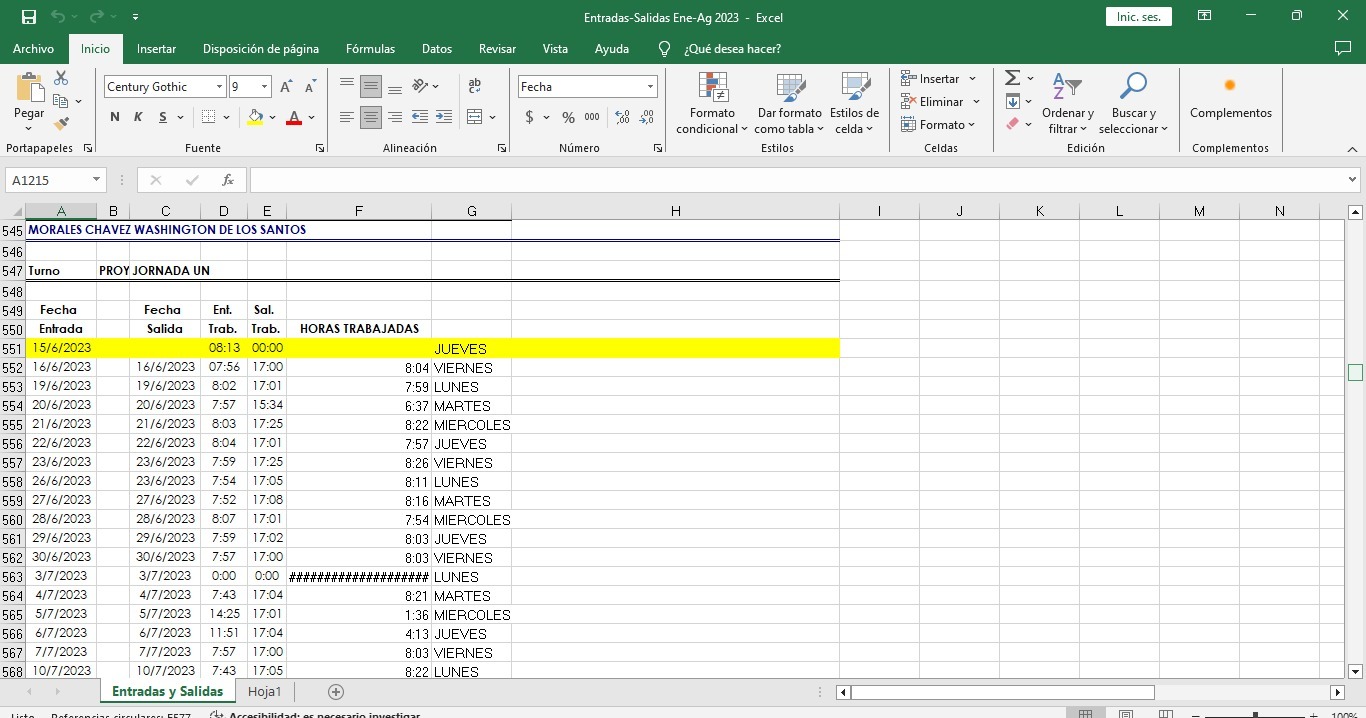Click the Wrap Text icon
The image size is (1366, 718).
coord(474,86)
